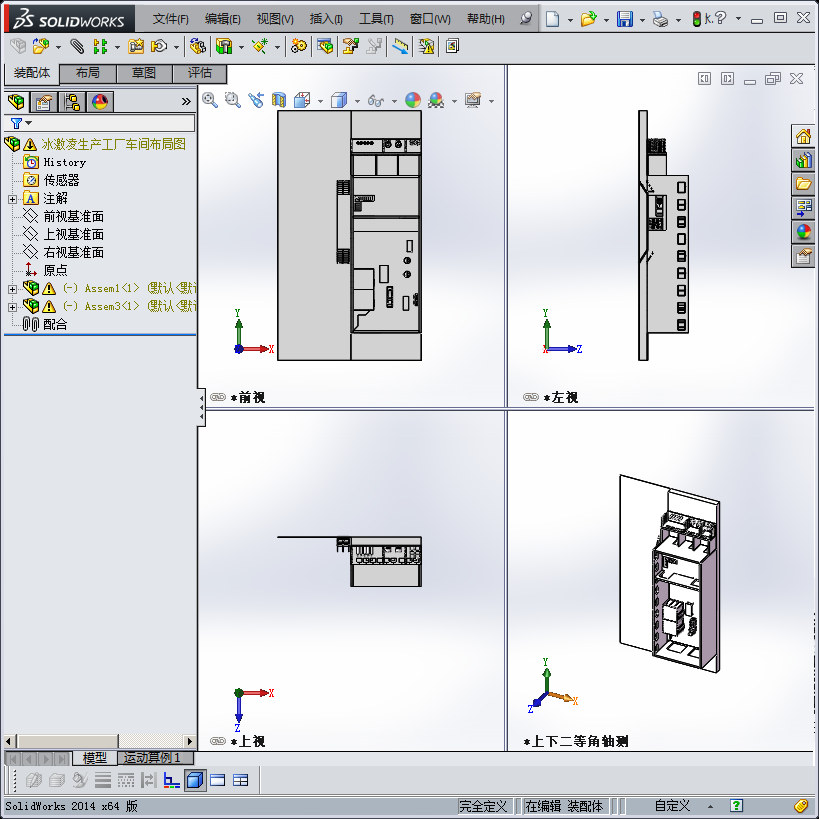The width and height of the screenshot is (819, 819).
Task: Expand the Assem1<1> tree node
Action: point(13,289)
